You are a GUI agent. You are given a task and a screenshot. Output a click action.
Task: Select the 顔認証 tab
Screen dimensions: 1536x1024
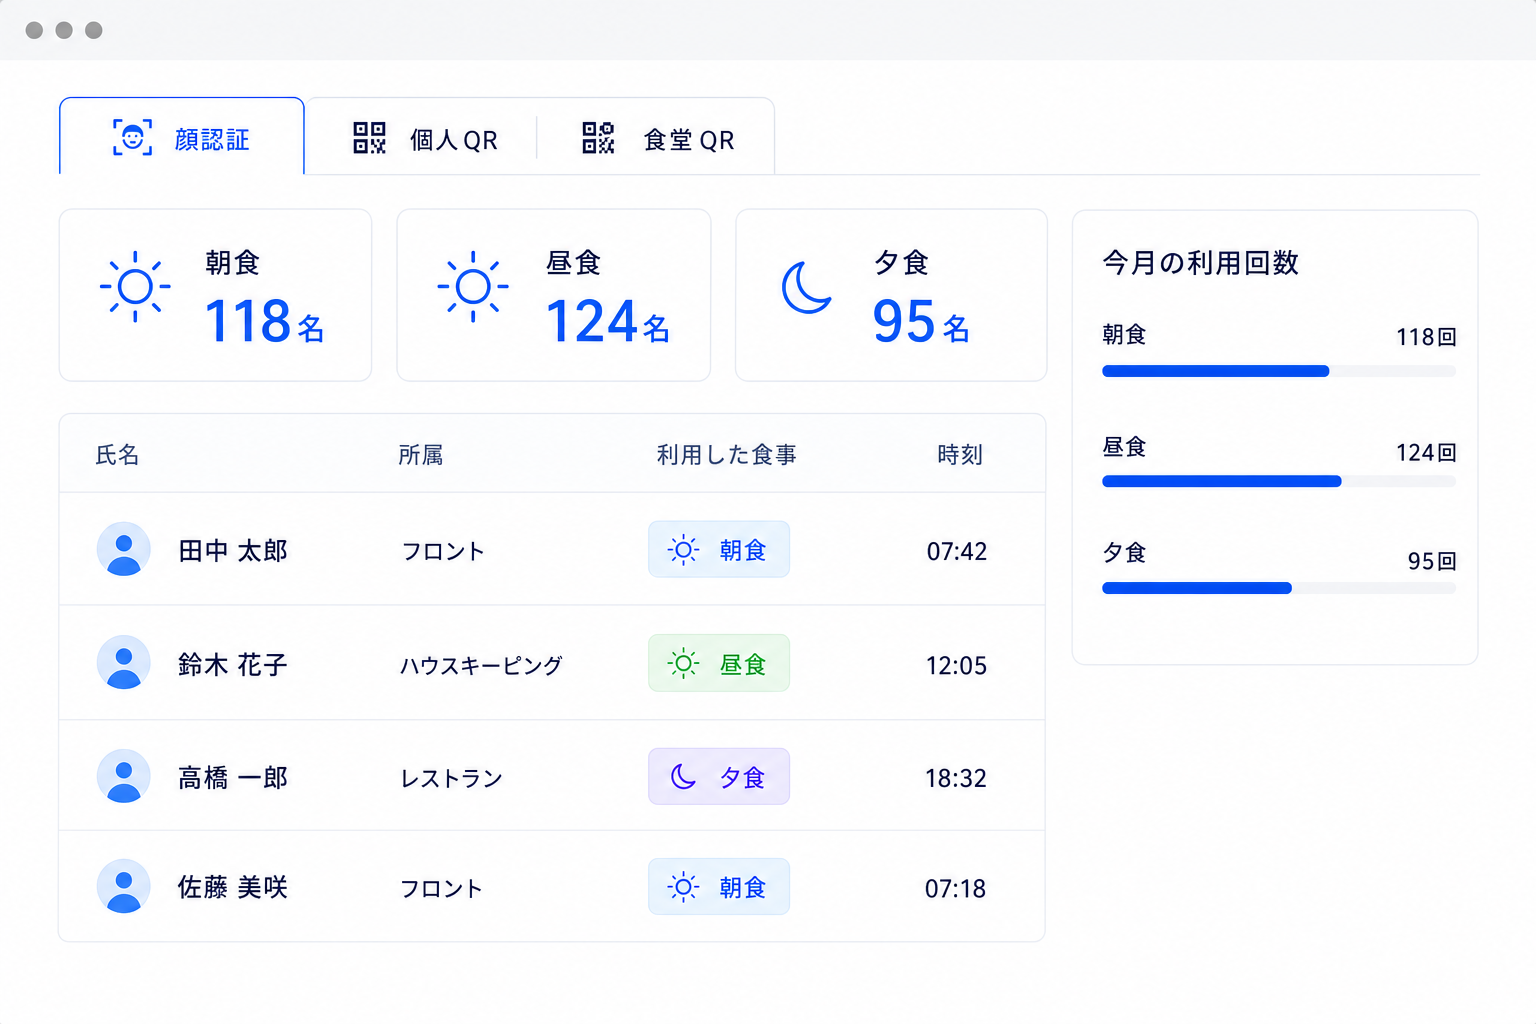pos(182,137)
